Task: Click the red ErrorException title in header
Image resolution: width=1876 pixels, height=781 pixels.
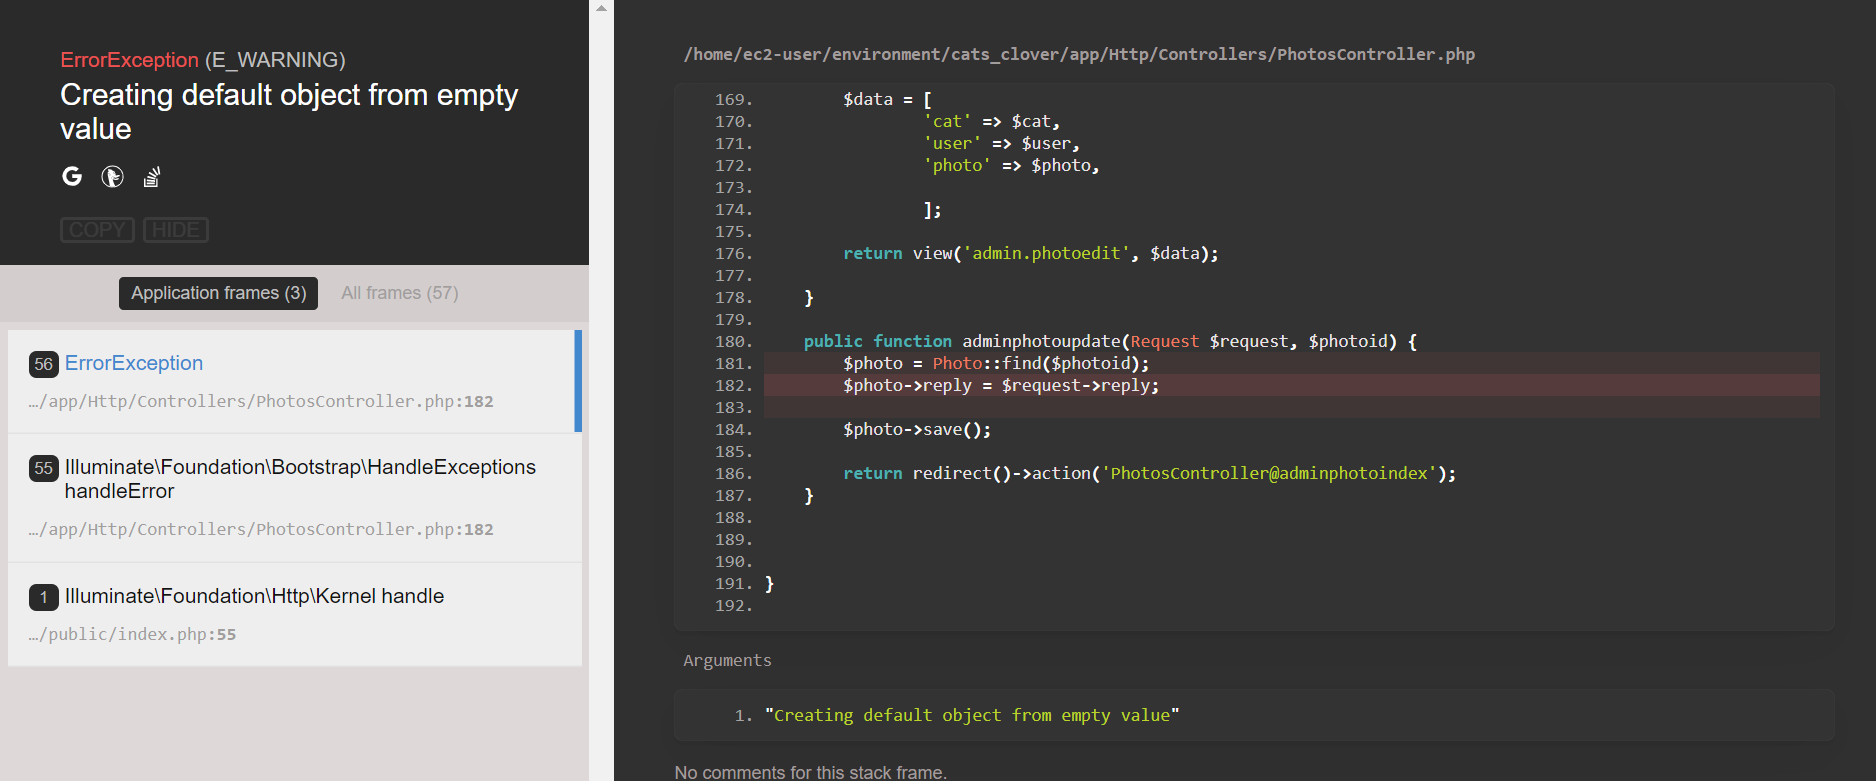Action: tap(129, 60)
